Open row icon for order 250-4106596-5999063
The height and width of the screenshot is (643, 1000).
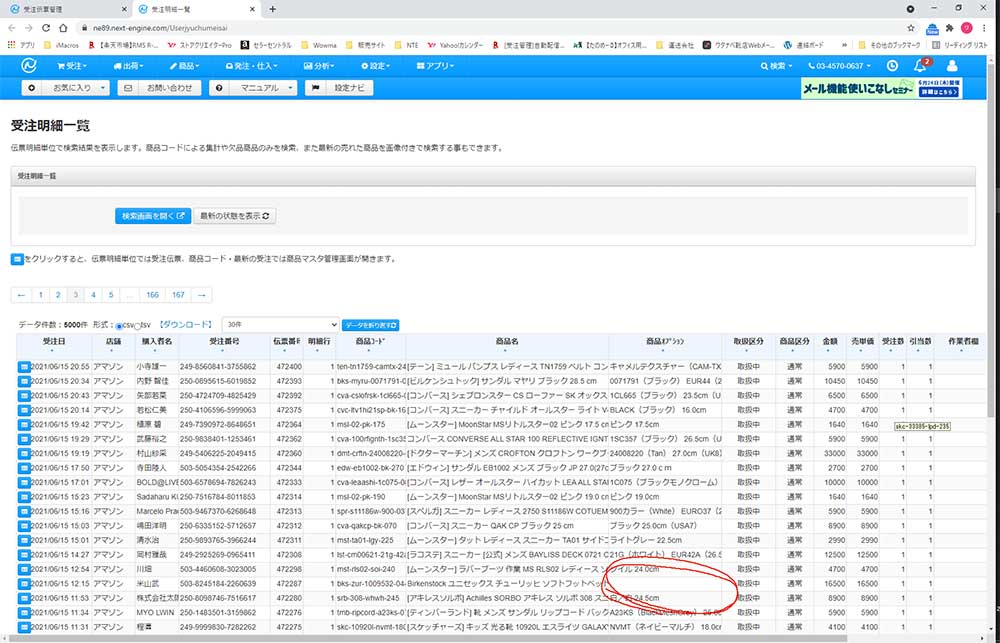[x=23, y=410]
